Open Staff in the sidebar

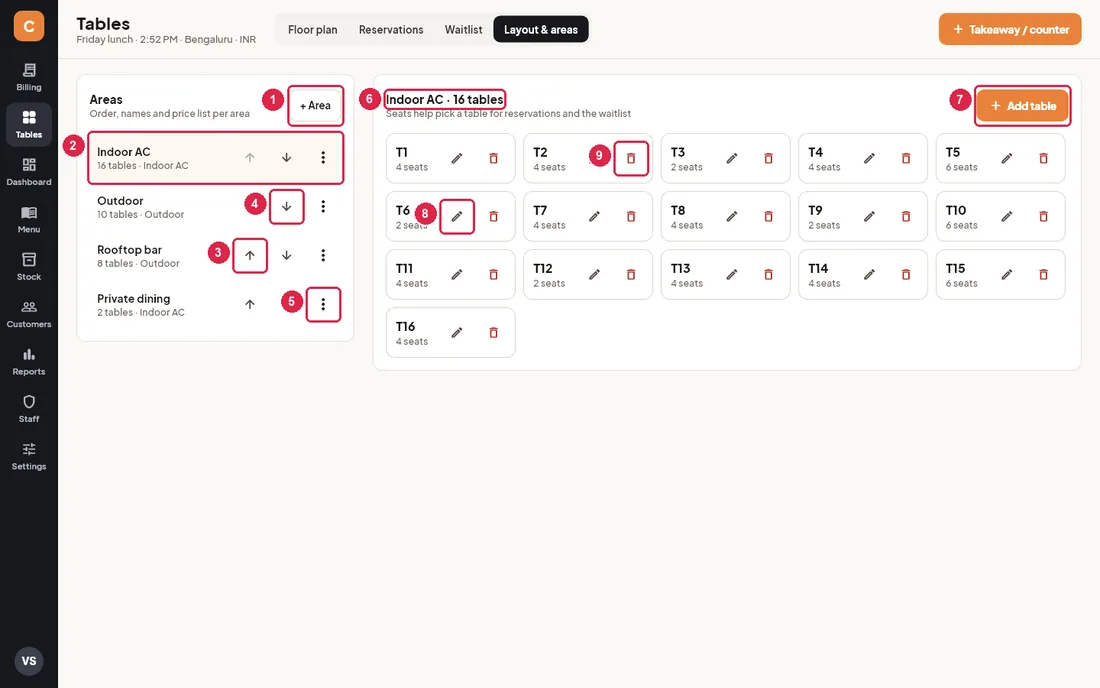pos(29,409)
